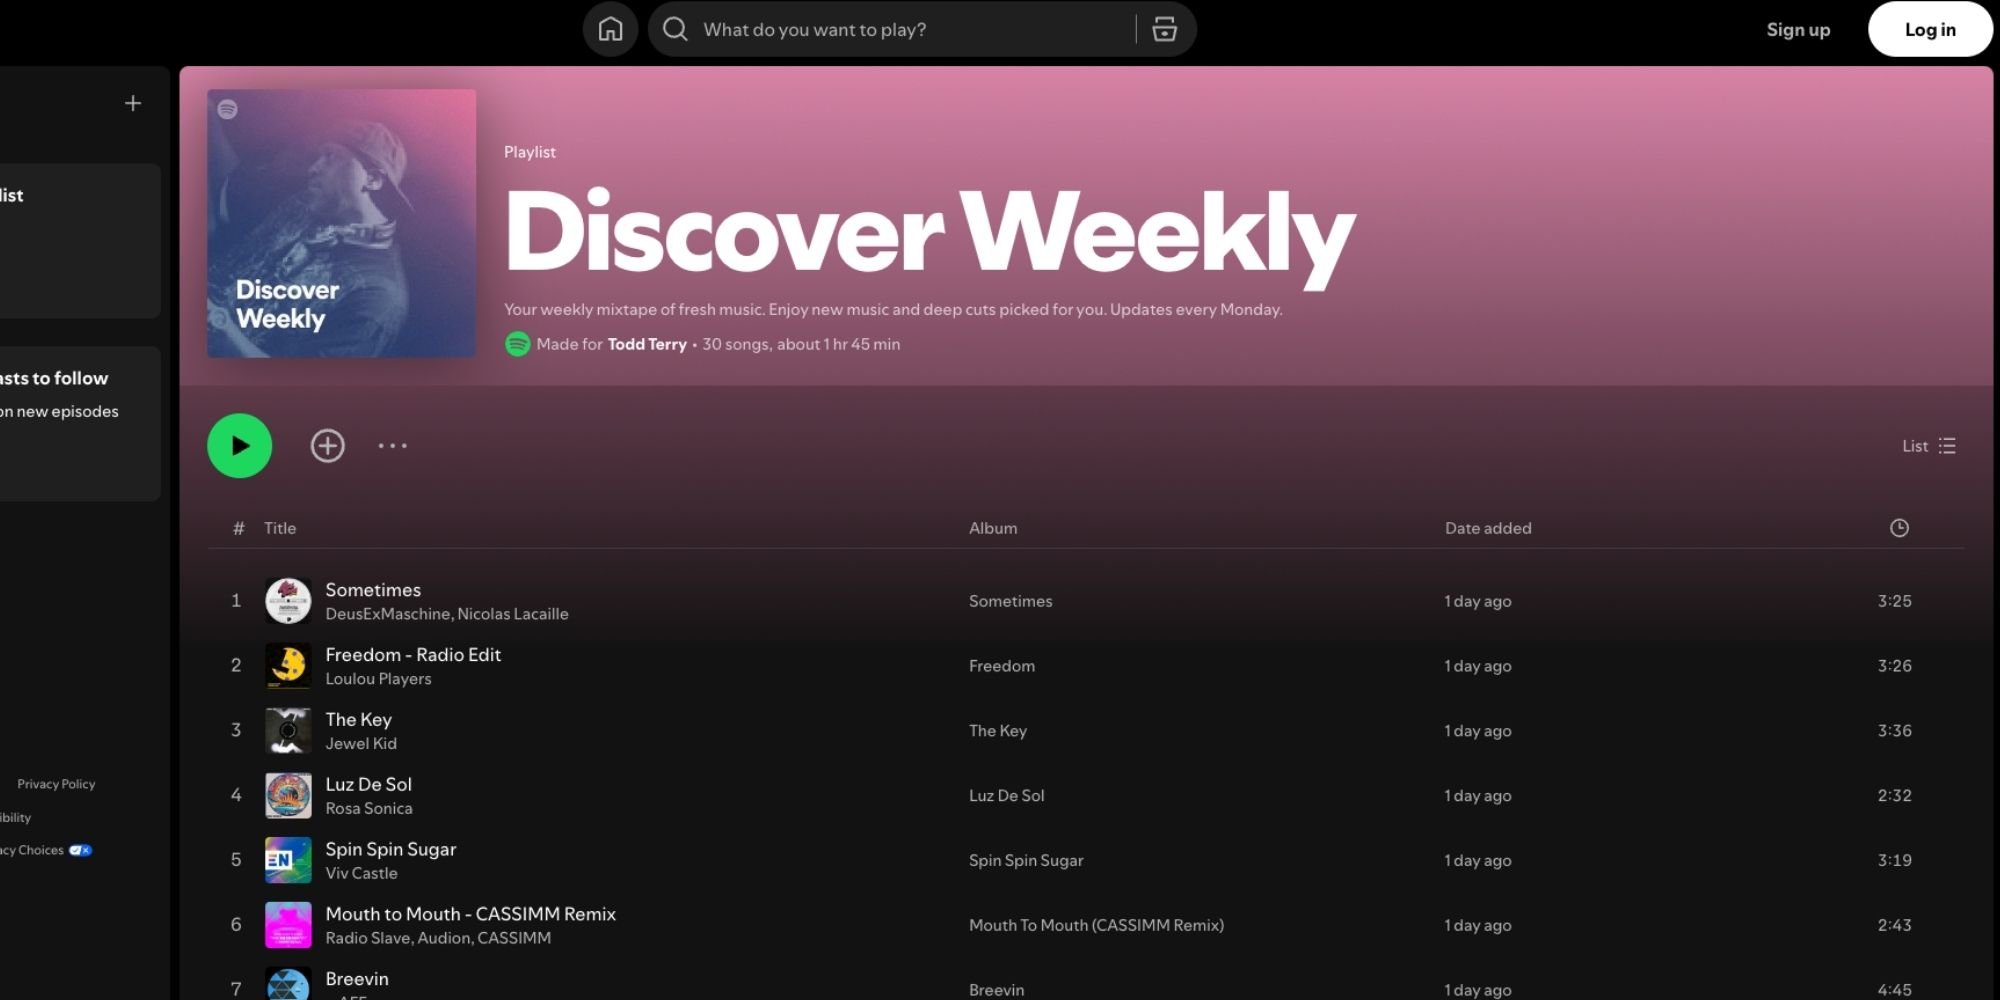Screen dimensions: 2000x1000
Task: Click the plus icon in library sidebar
Action: pyautogui.click(x=133, y=103)
